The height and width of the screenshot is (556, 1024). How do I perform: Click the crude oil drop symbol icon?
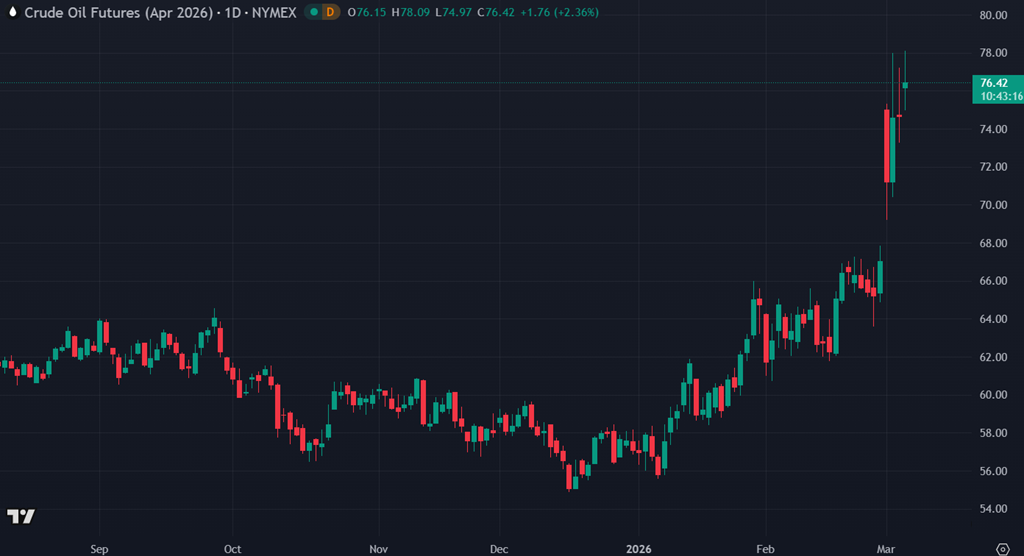click(11, 12)
